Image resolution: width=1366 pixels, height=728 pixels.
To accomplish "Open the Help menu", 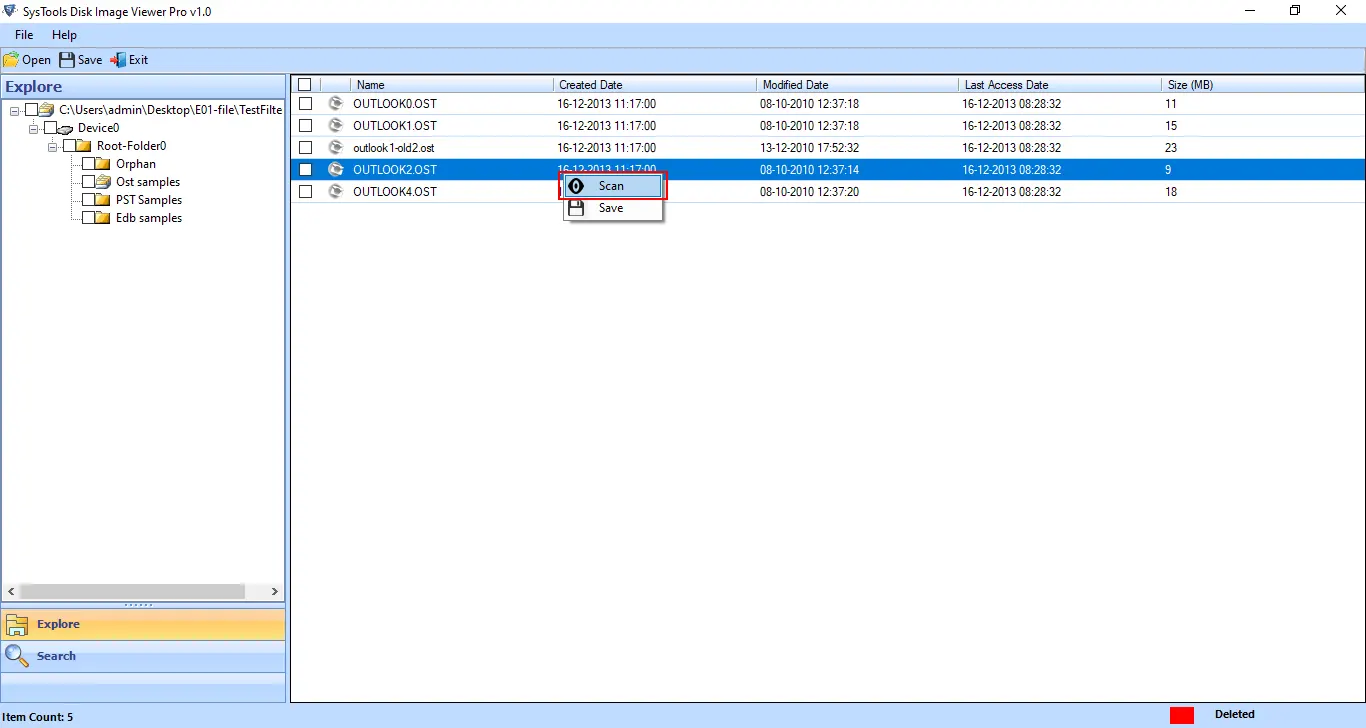I will (x=64, y=35).
